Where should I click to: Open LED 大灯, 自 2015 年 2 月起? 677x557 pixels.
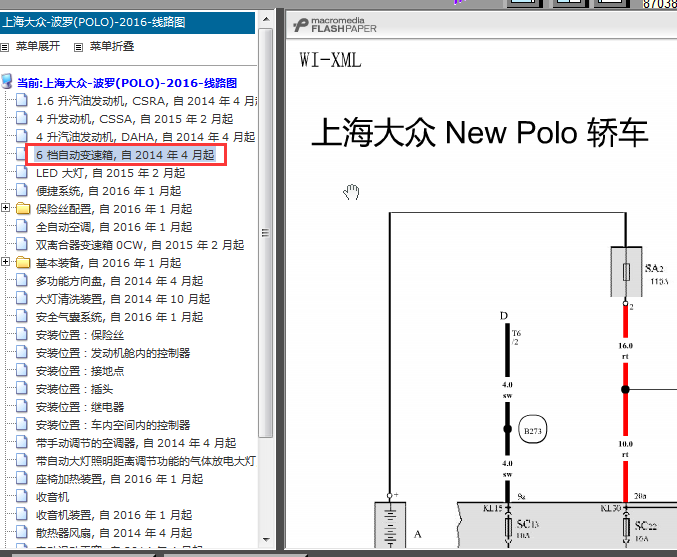point(111,173)
